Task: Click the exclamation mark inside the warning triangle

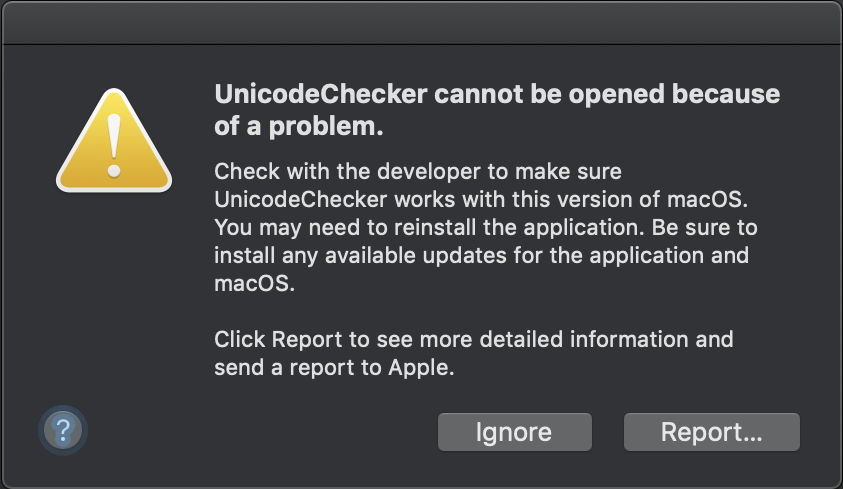Action: tap(114, 141)
